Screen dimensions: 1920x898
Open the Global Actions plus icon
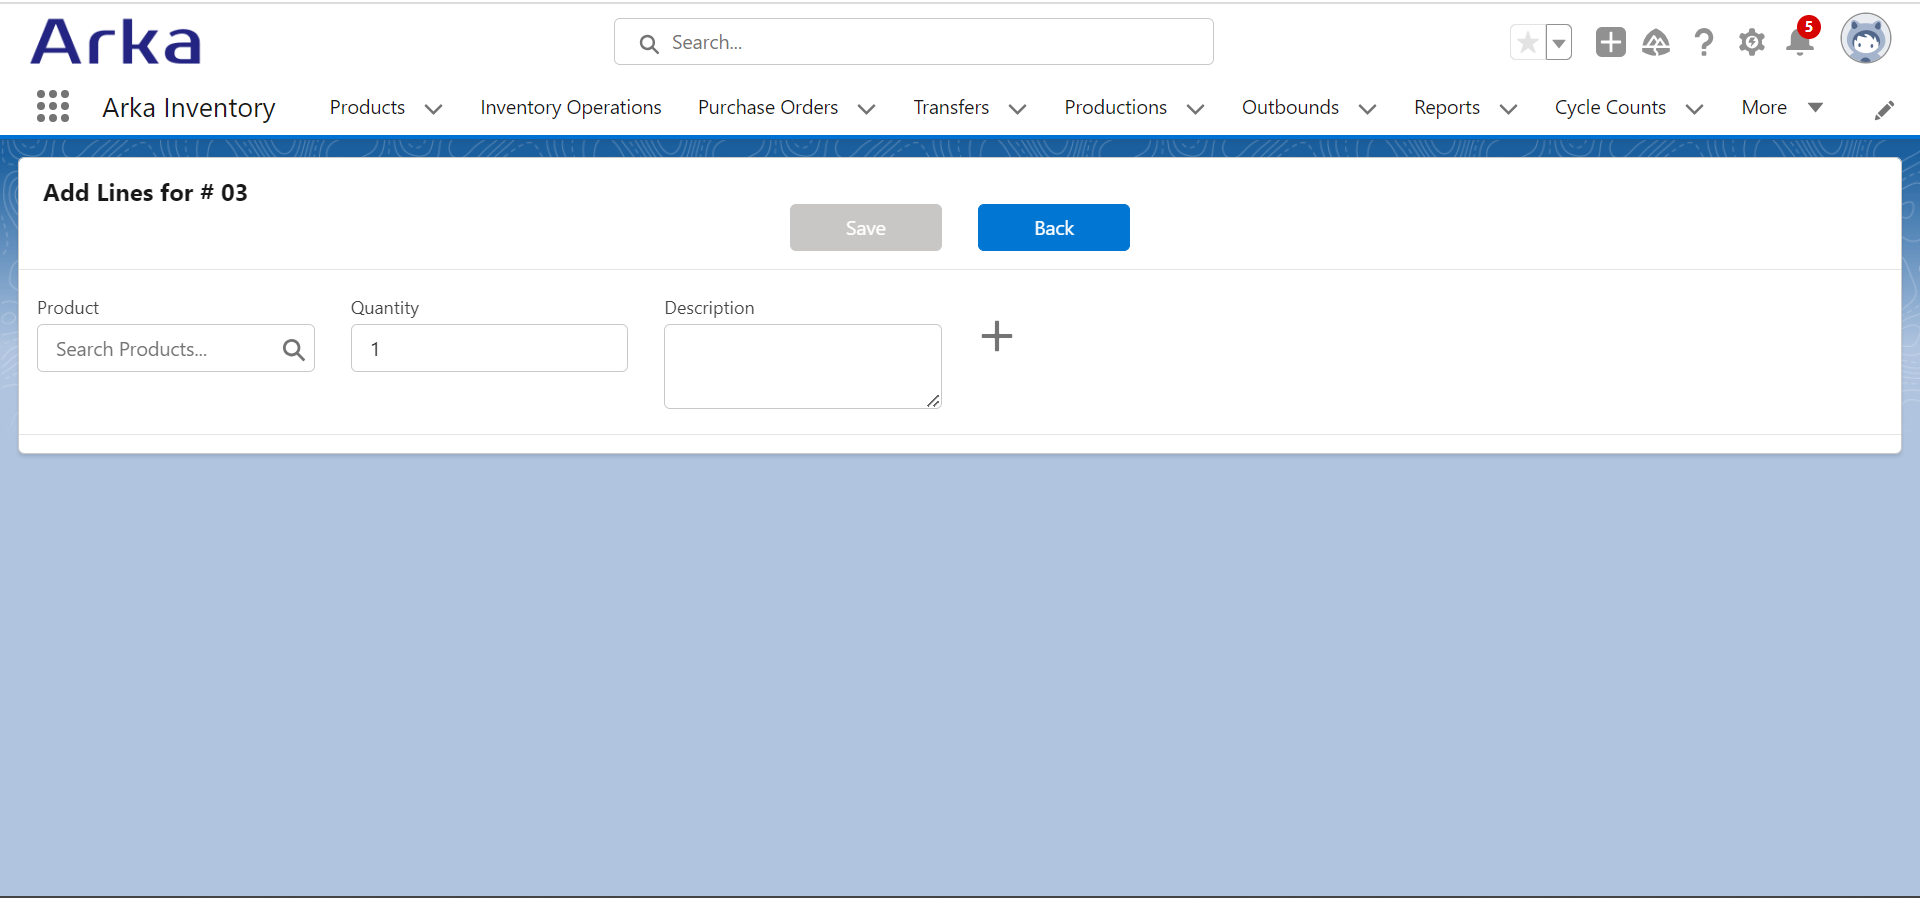tap(1610, 42)
